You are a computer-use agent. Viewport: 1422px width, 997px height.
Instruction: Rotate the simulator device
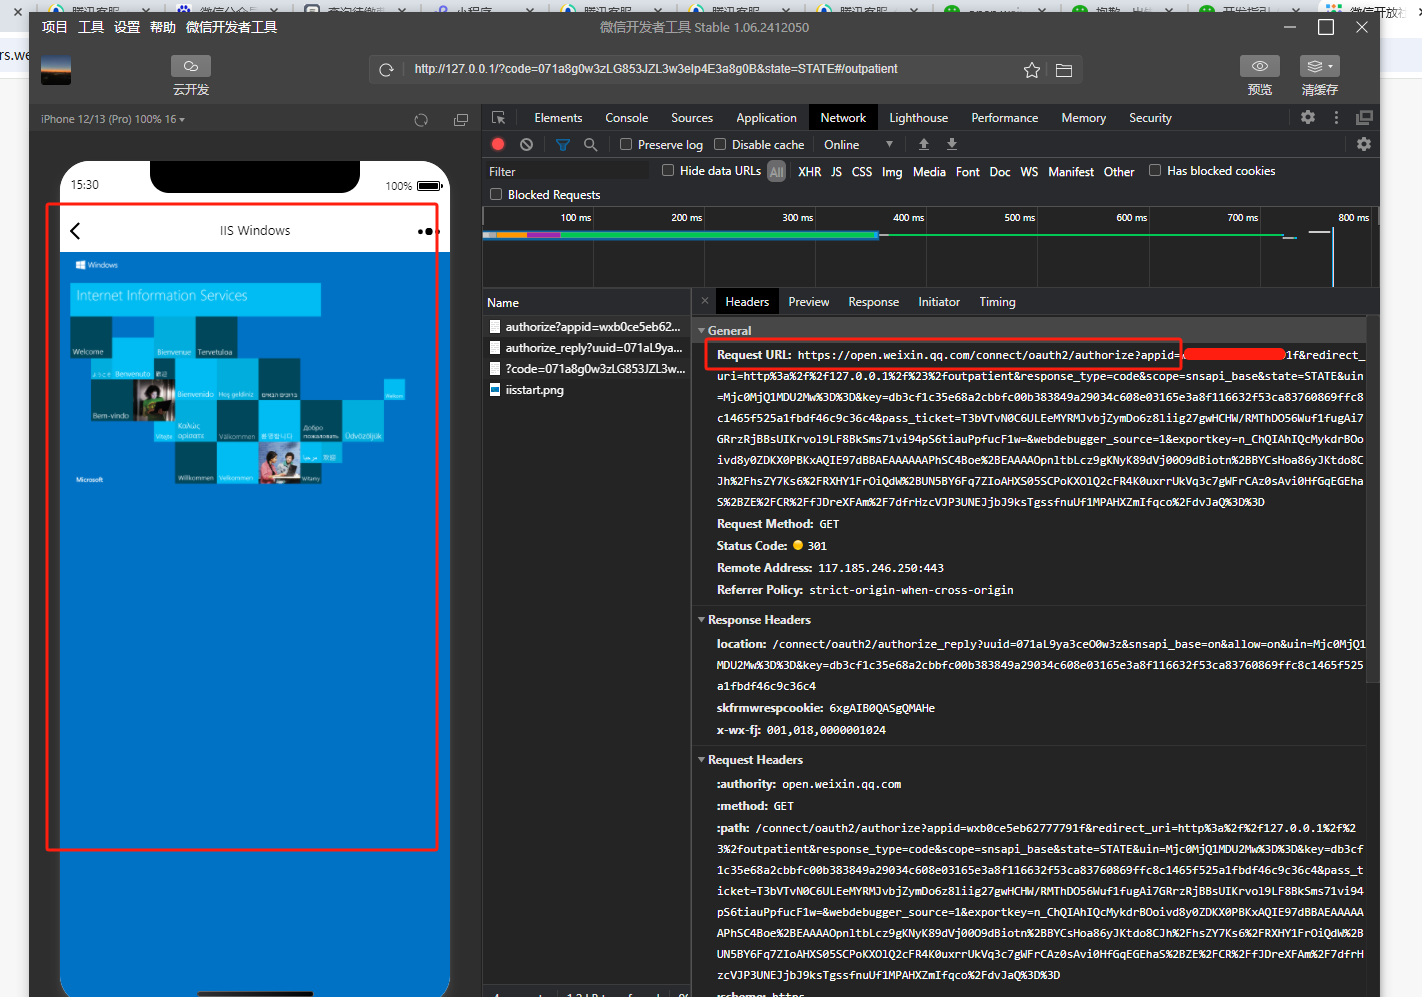click(421, 120)
